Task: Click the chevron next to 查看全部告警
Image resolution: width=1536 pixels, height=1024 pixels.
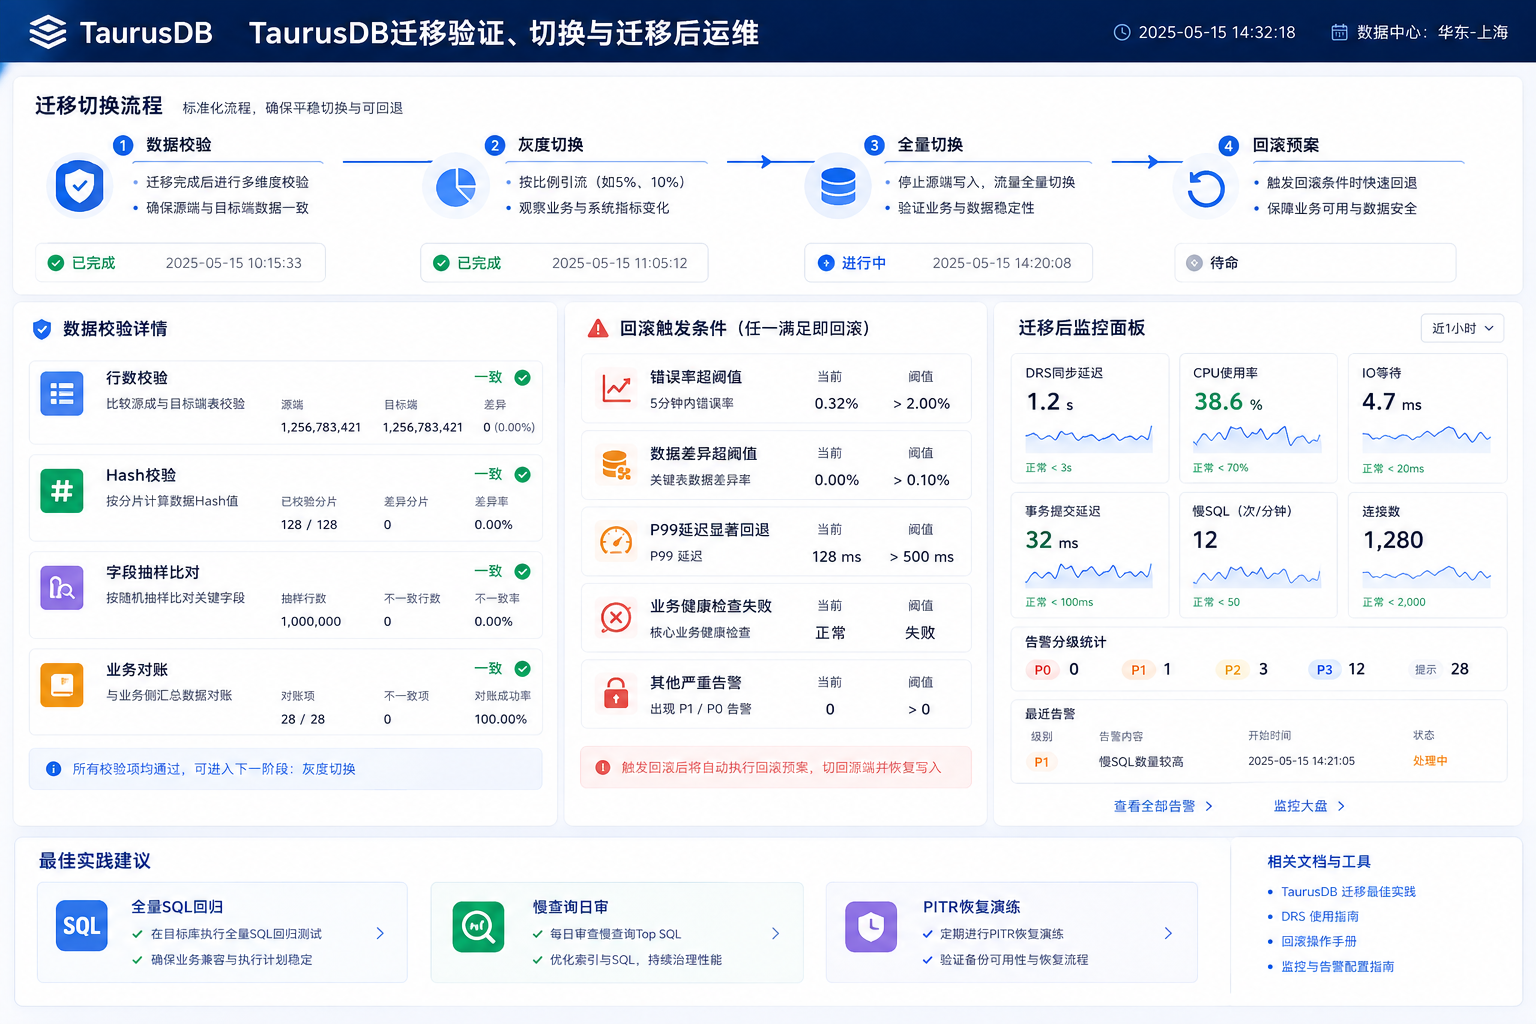Action: pos(1209,806)
